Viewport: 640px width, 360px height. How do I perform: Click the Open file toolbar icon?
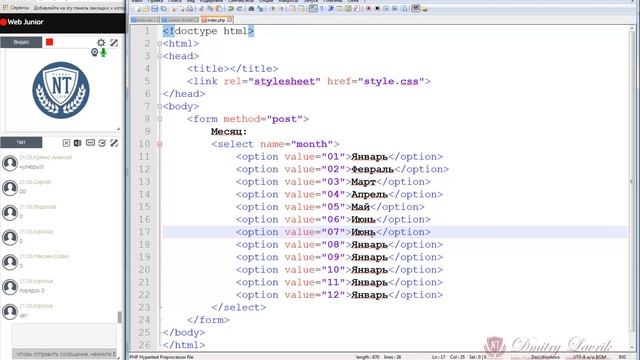click(146, 9)
